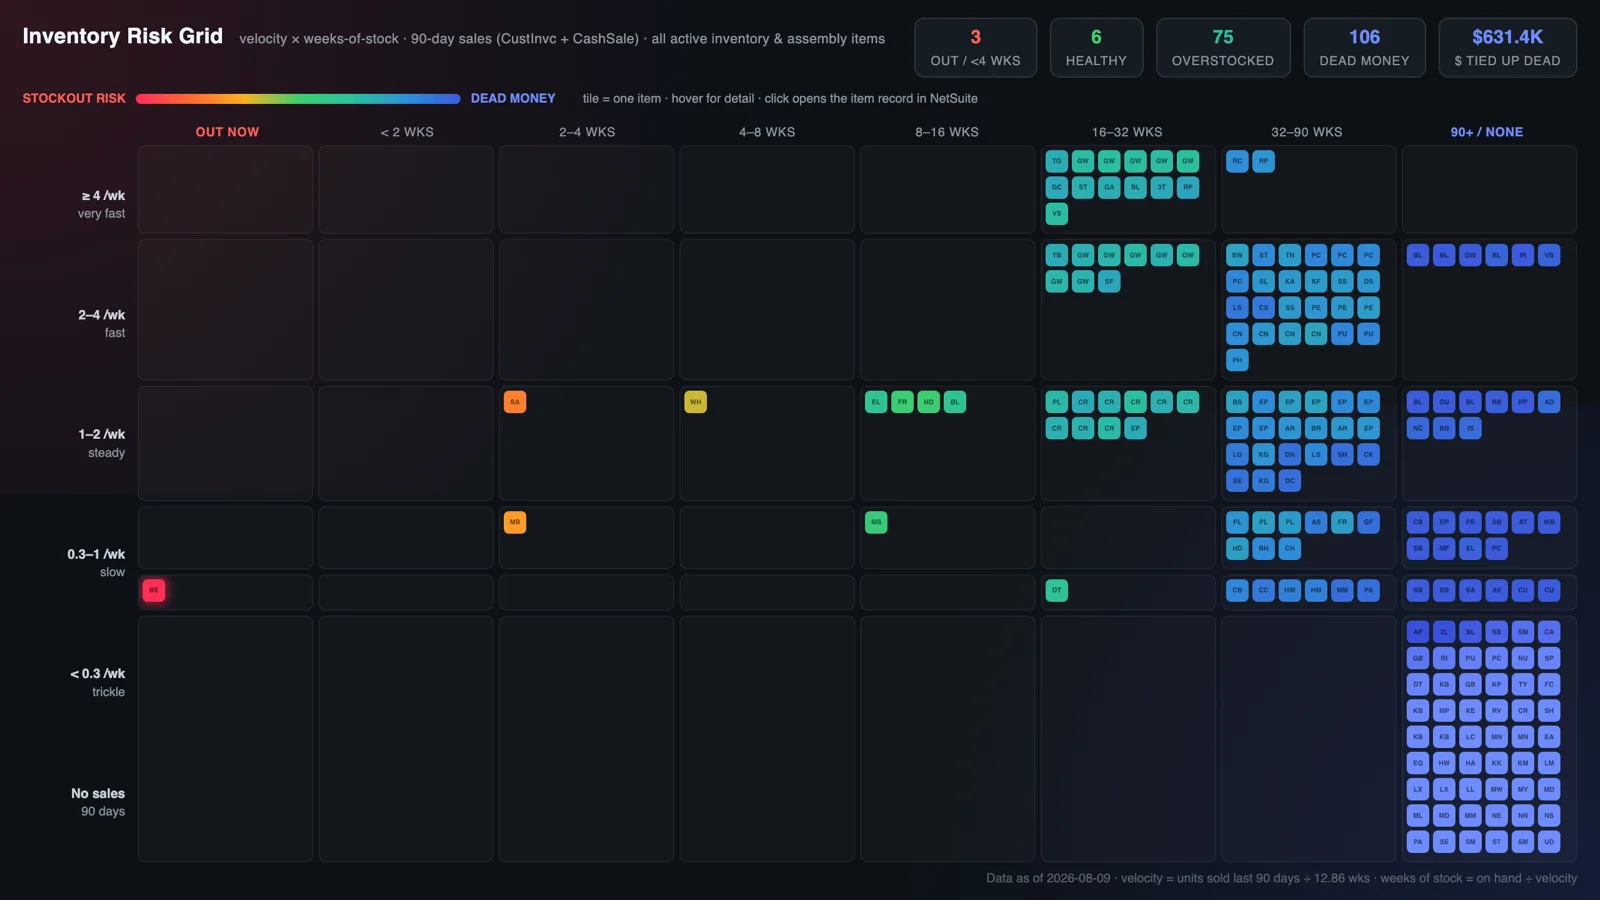This screenshot has width=1600, height=900.
Task: Click the 8–16 WKS column header
Action: pyautogui.click(x=947, y=132)
